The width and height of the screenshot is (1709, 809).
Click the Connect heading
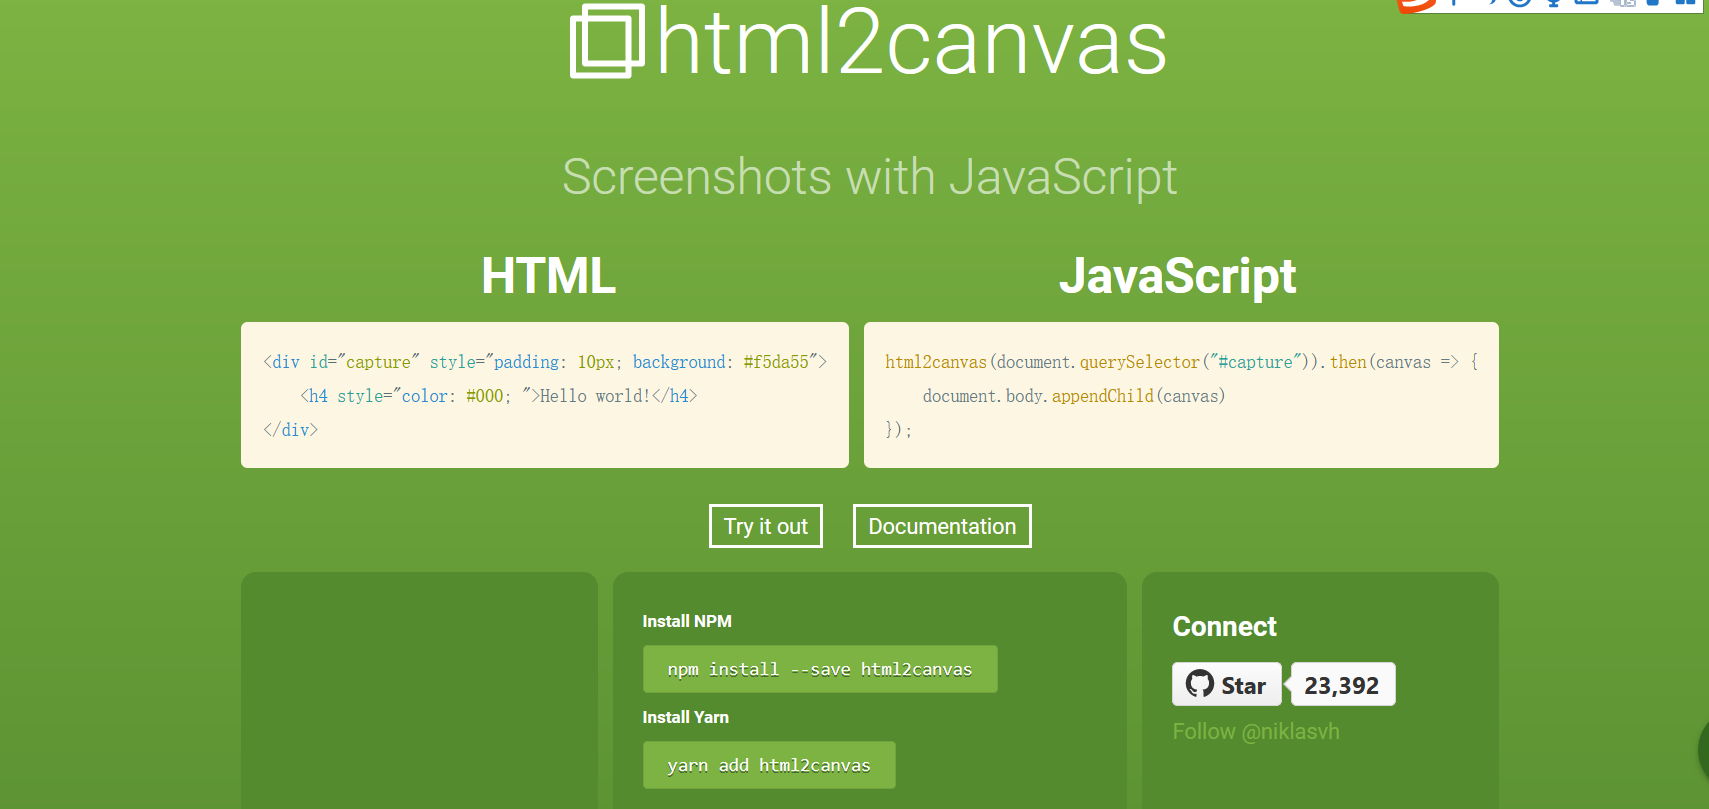(1224, 627)
